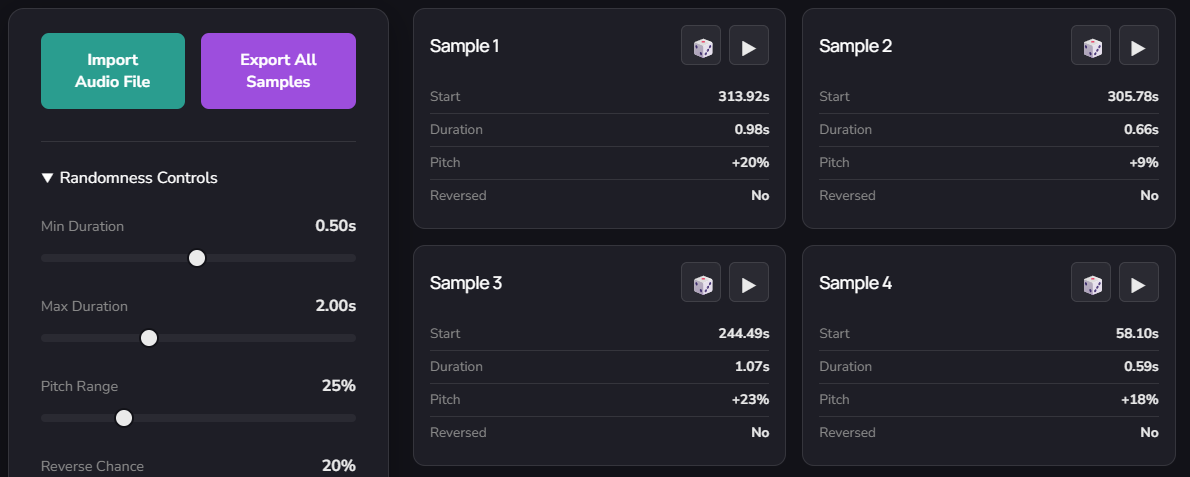The width and height of the screenshot is (1190, 477).
Task: Play Sample 1 audio
Action: point(749,46)
